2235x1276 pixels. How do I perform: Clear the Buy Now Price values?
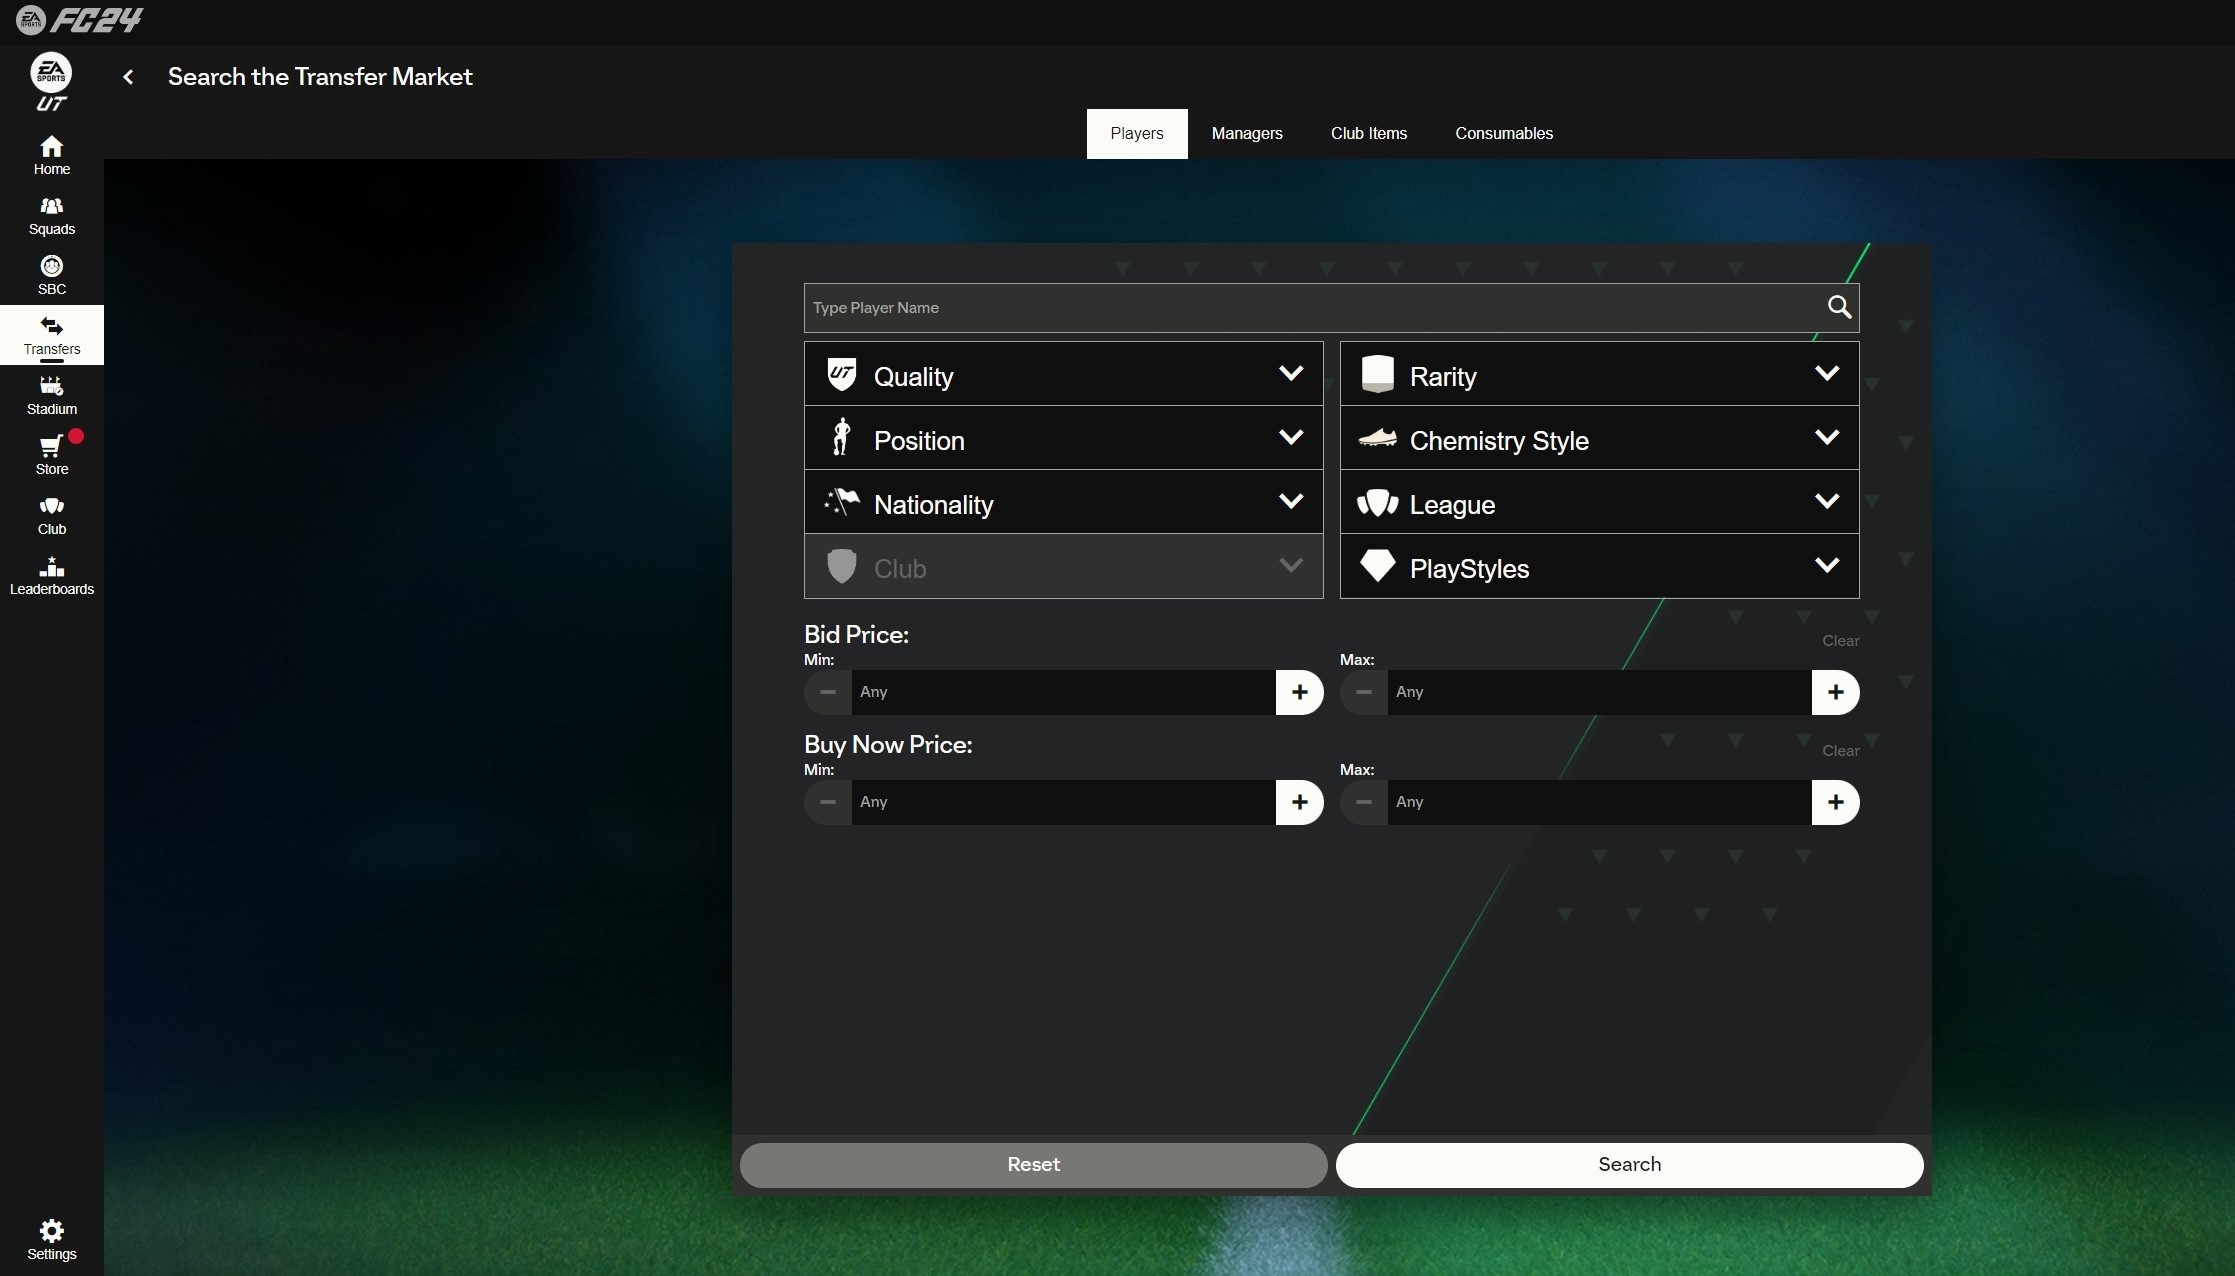1840,751
